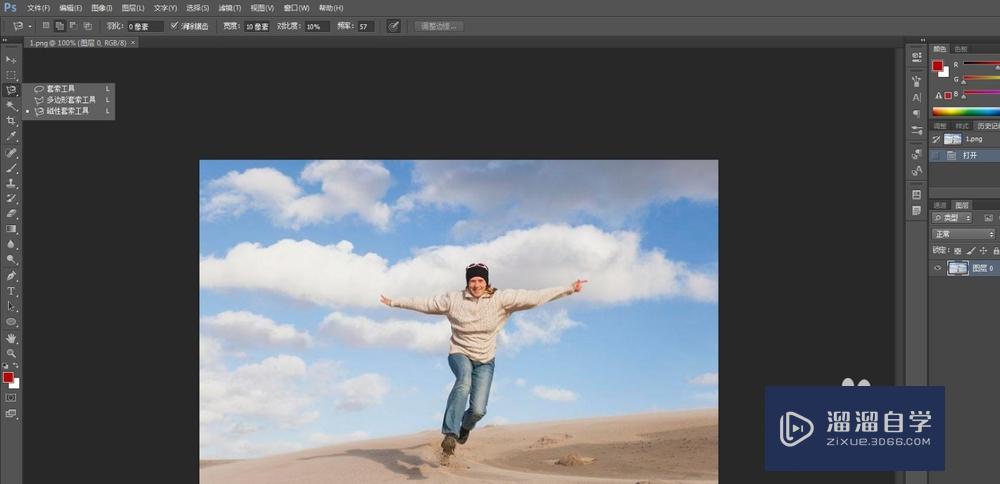Image resolution: width=1000 pixels, height=484 pixels.
Task: Choose 多边形套索工具 from the lasso flyout
Action: click(71, 100)
